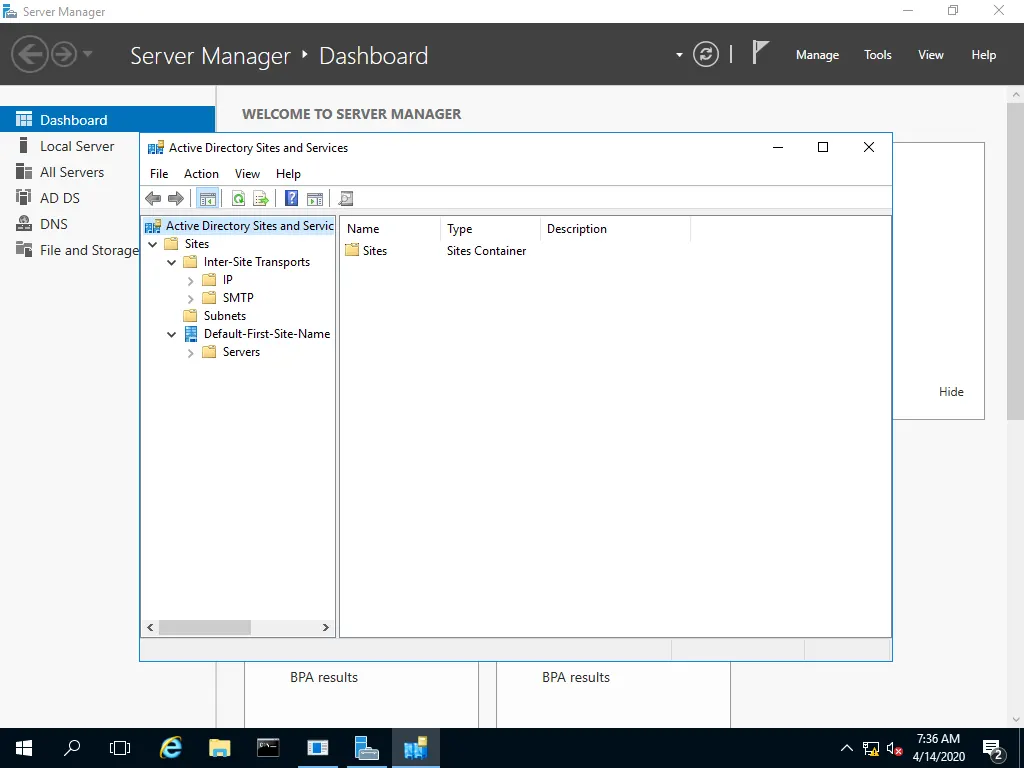Image resolution: width=1024 pixels, height=768 pixels.
Task: Select Dashboard in Server Manager sidebar
Action: pos(107,120)
